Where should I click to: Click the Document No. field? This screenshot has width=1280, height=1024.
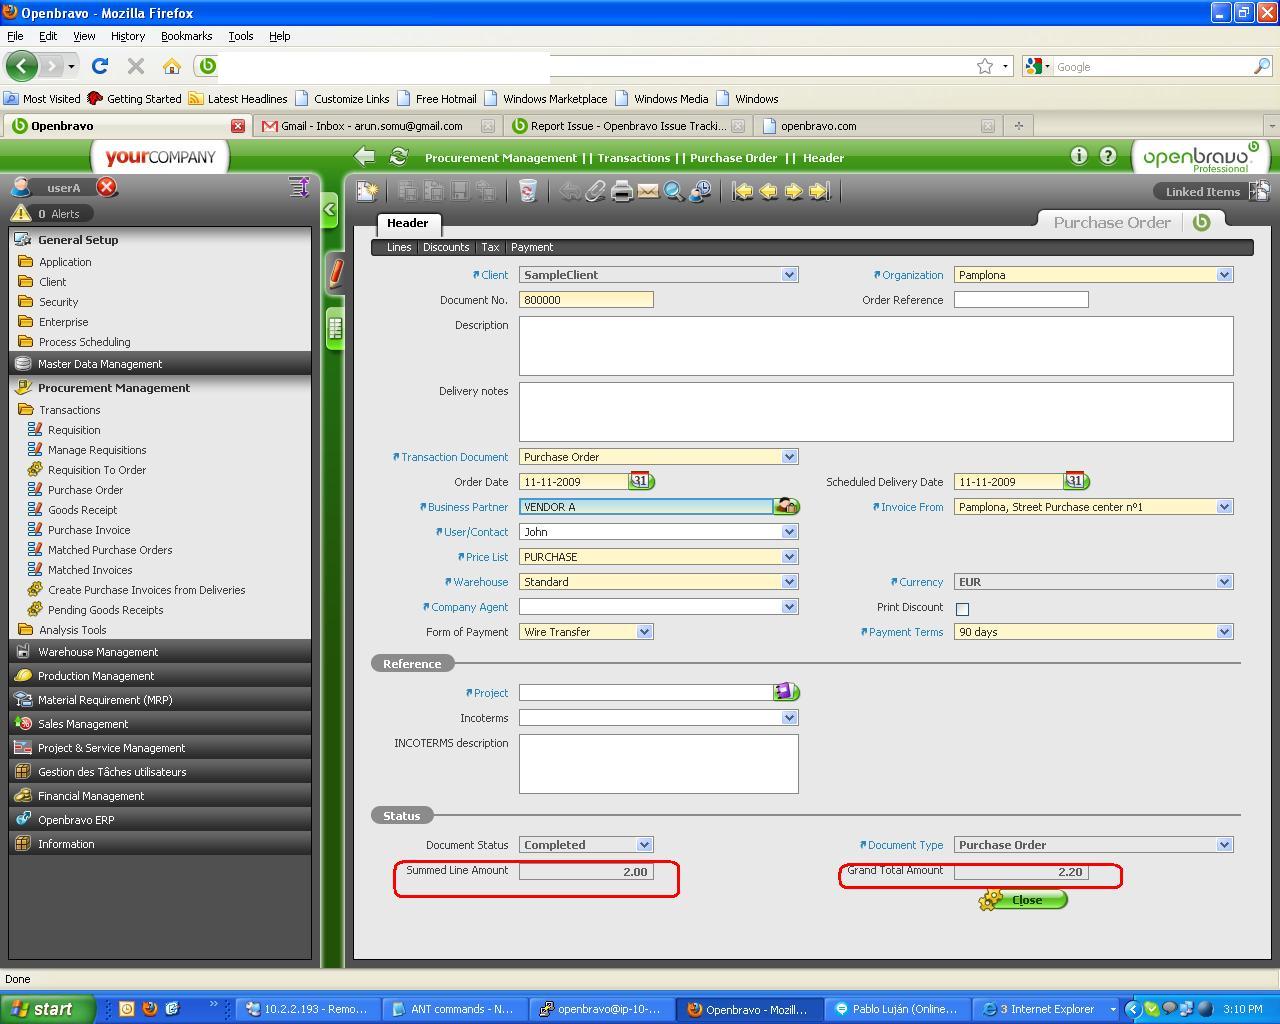[x=586, y=300]
